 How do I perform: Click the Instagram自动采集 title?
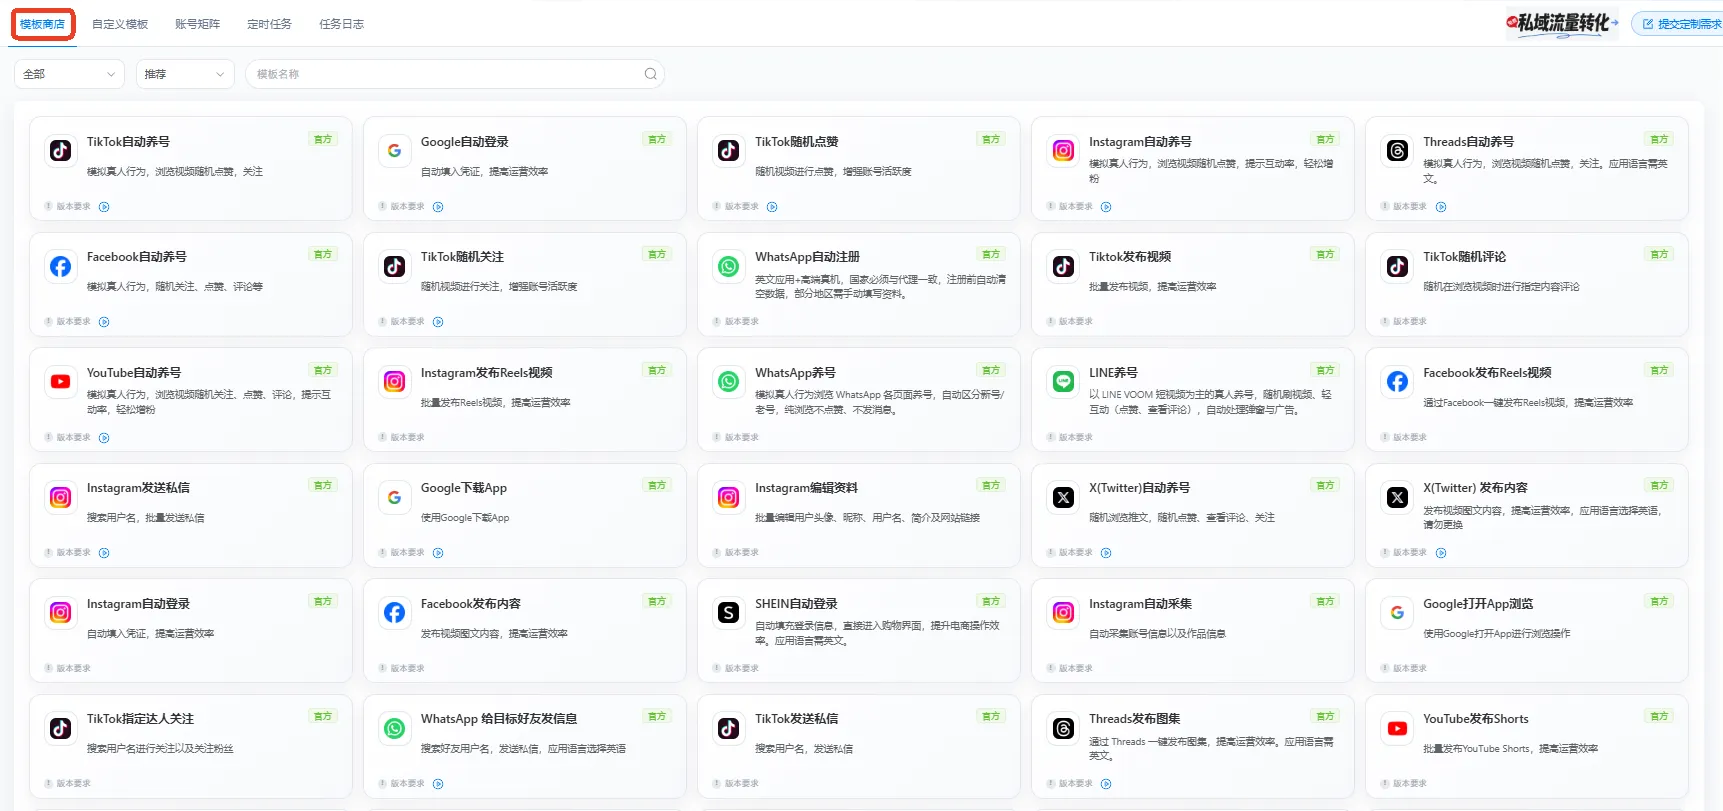click(x=1140, y=604)
